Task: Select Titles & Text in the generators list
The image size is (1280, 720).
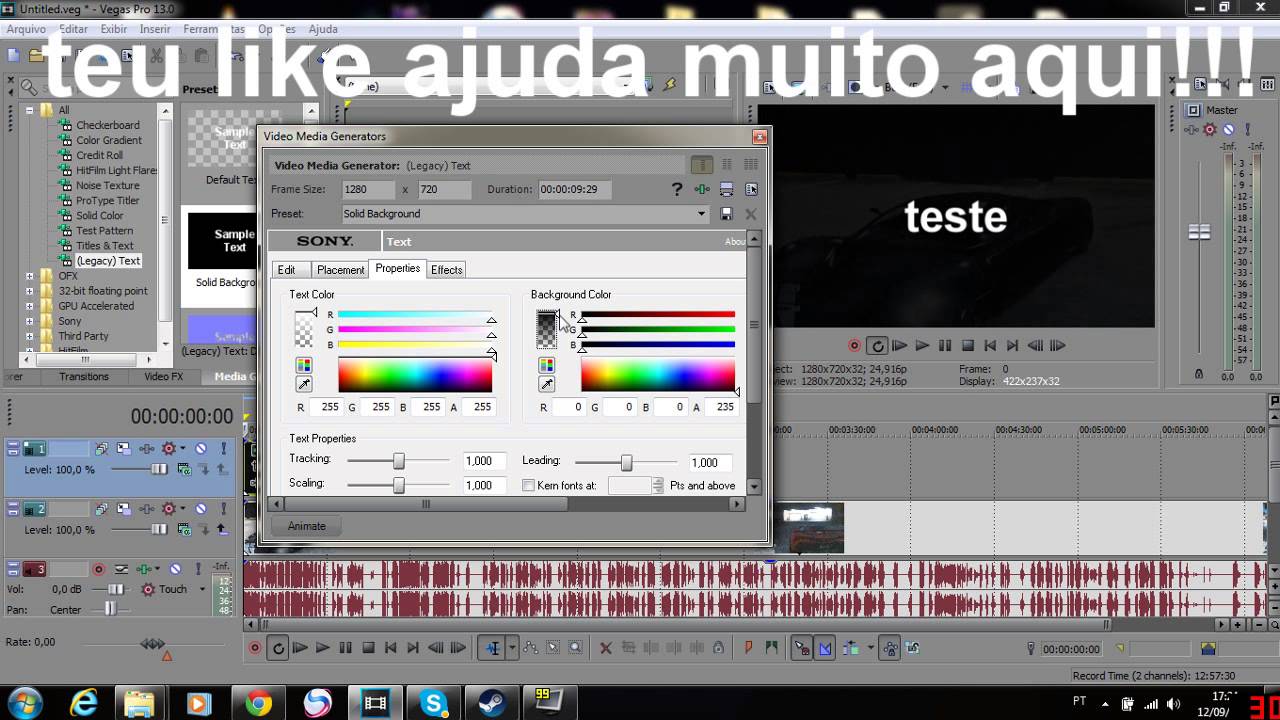Action: tap(105, 245)
